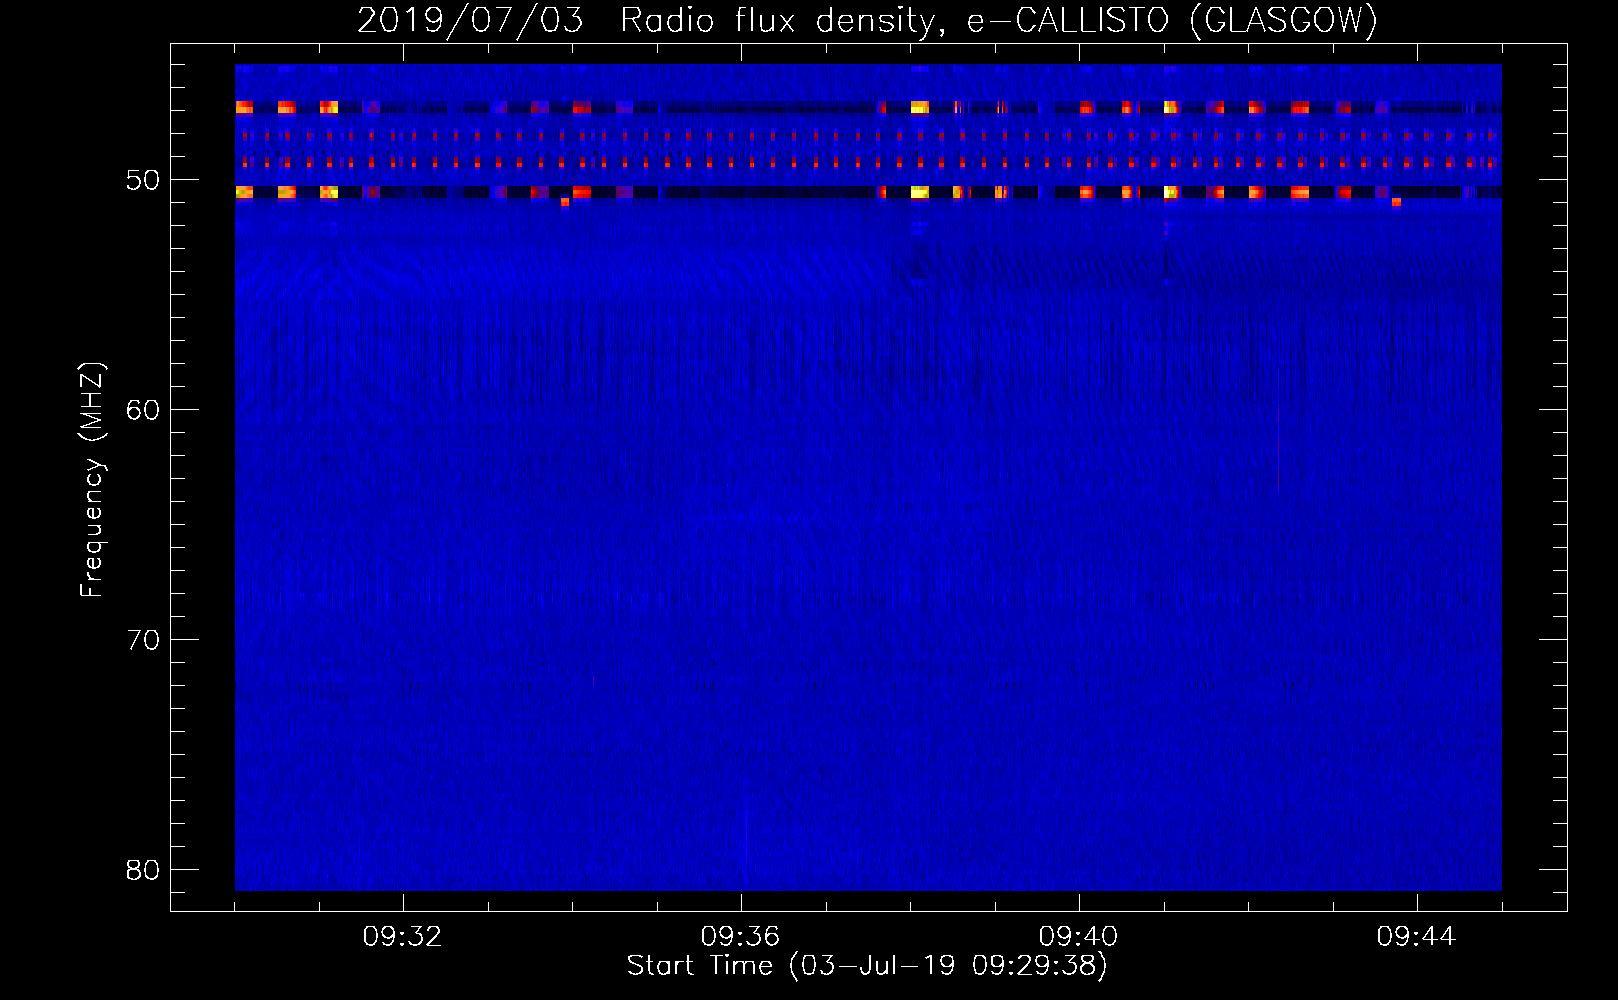The width and height of the screenshot is (1618, 1000).
Task: Click the 09:32 time tick label
Action: click(403, 937)
